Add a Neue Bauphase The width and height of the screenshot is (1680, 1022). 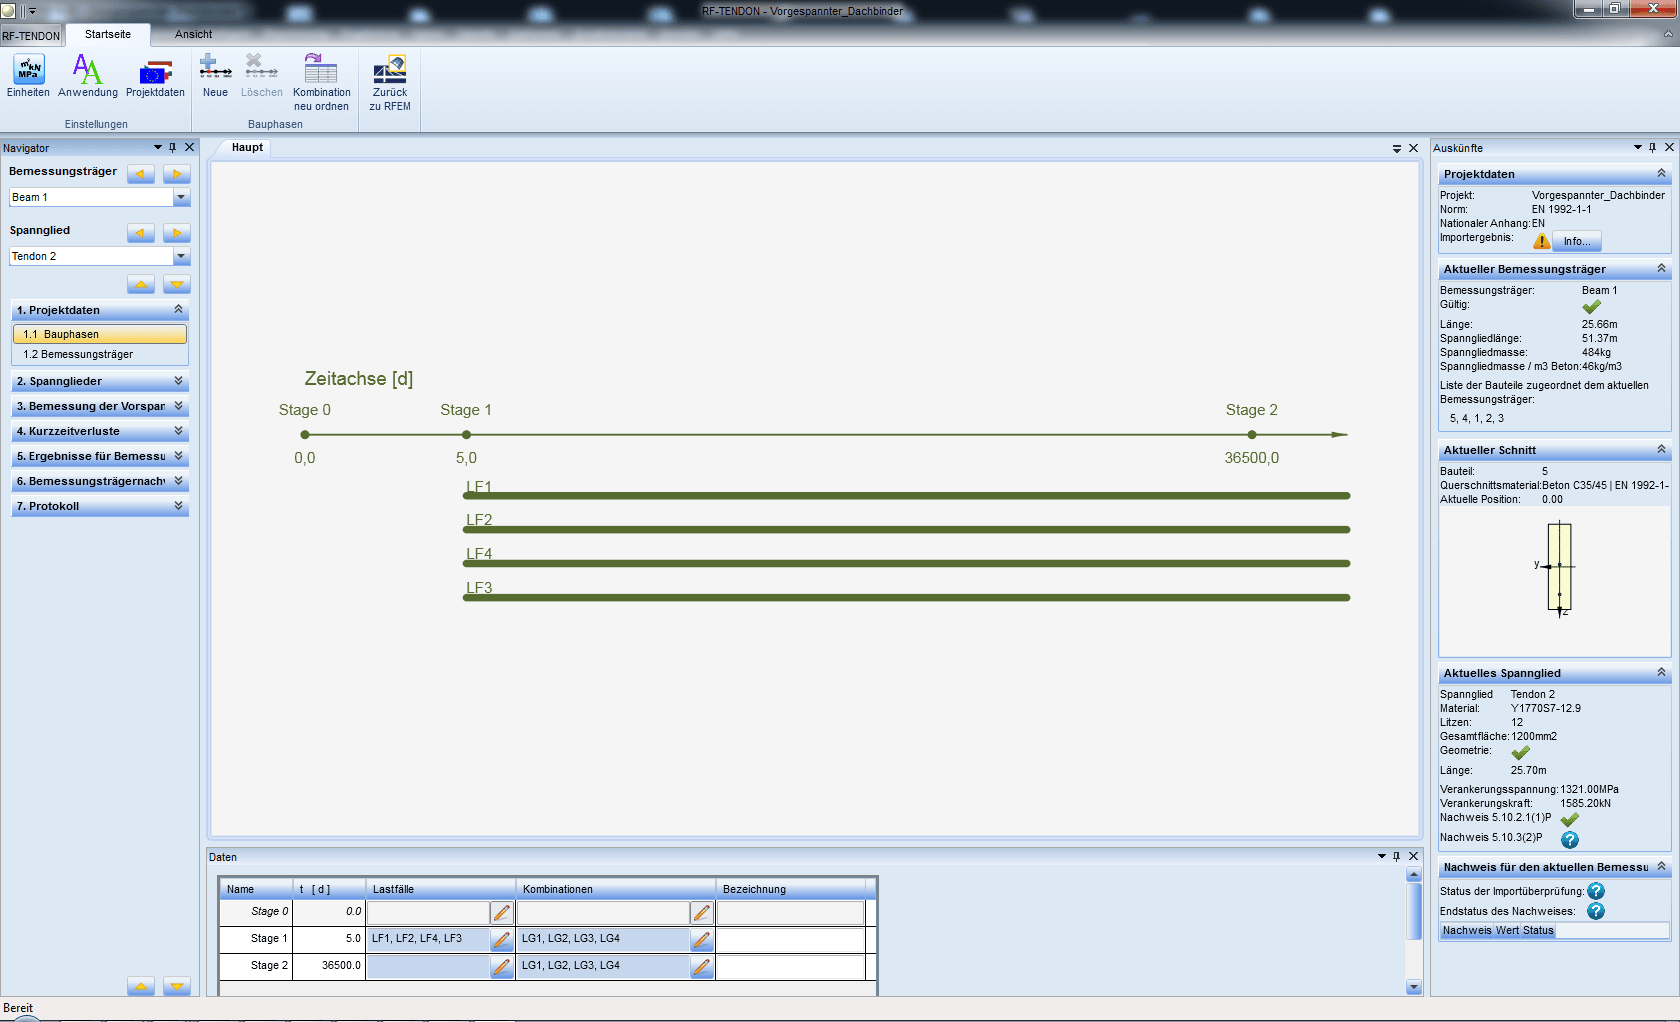point(215,76)
